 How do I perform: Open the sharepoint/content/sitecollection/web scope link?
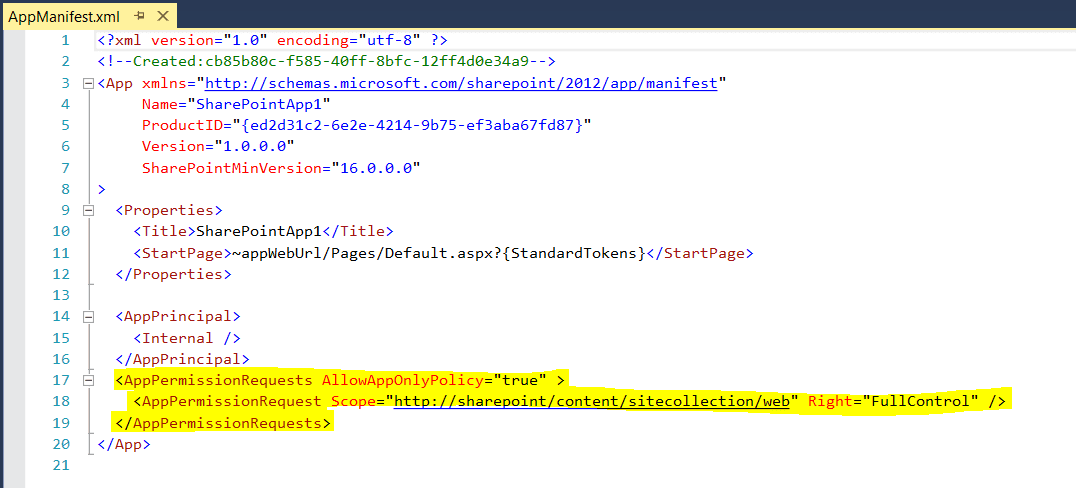click(x=592, y=402)
